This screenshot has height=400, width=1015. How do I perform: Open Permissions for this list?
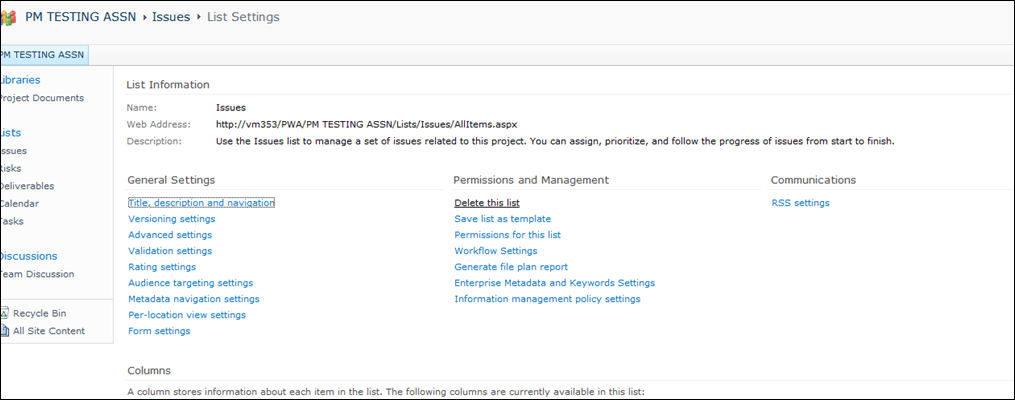[x=507, y=235]
